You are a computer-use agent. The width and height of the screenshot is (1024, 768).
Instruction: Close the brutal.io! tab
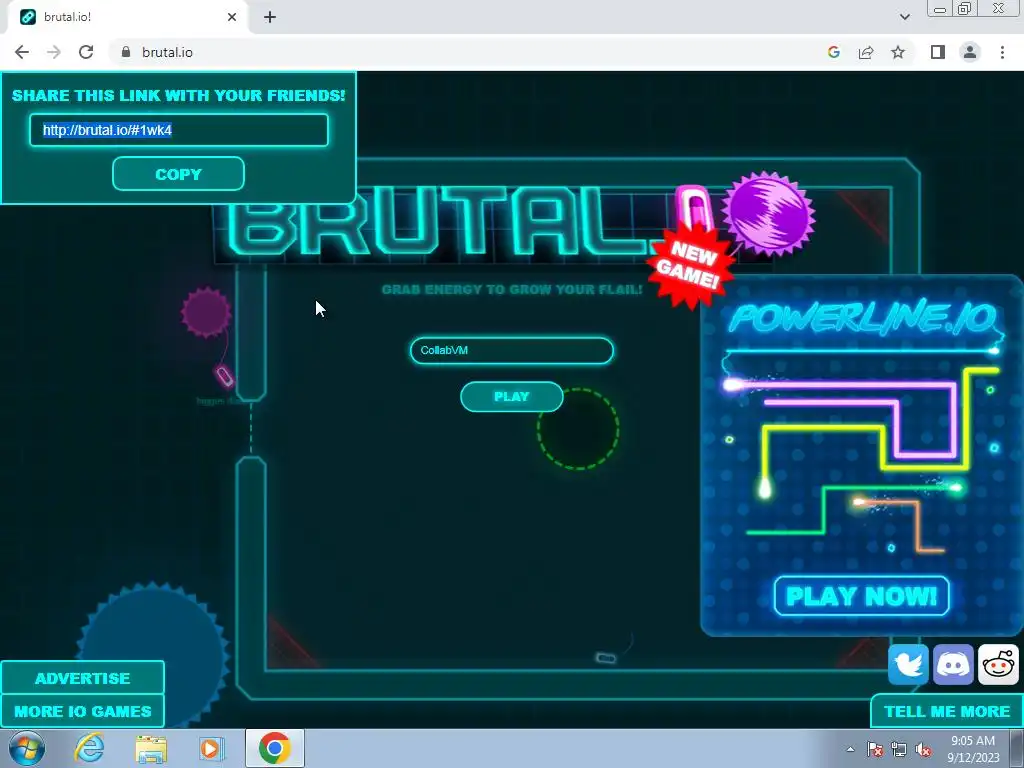point(232,17)
